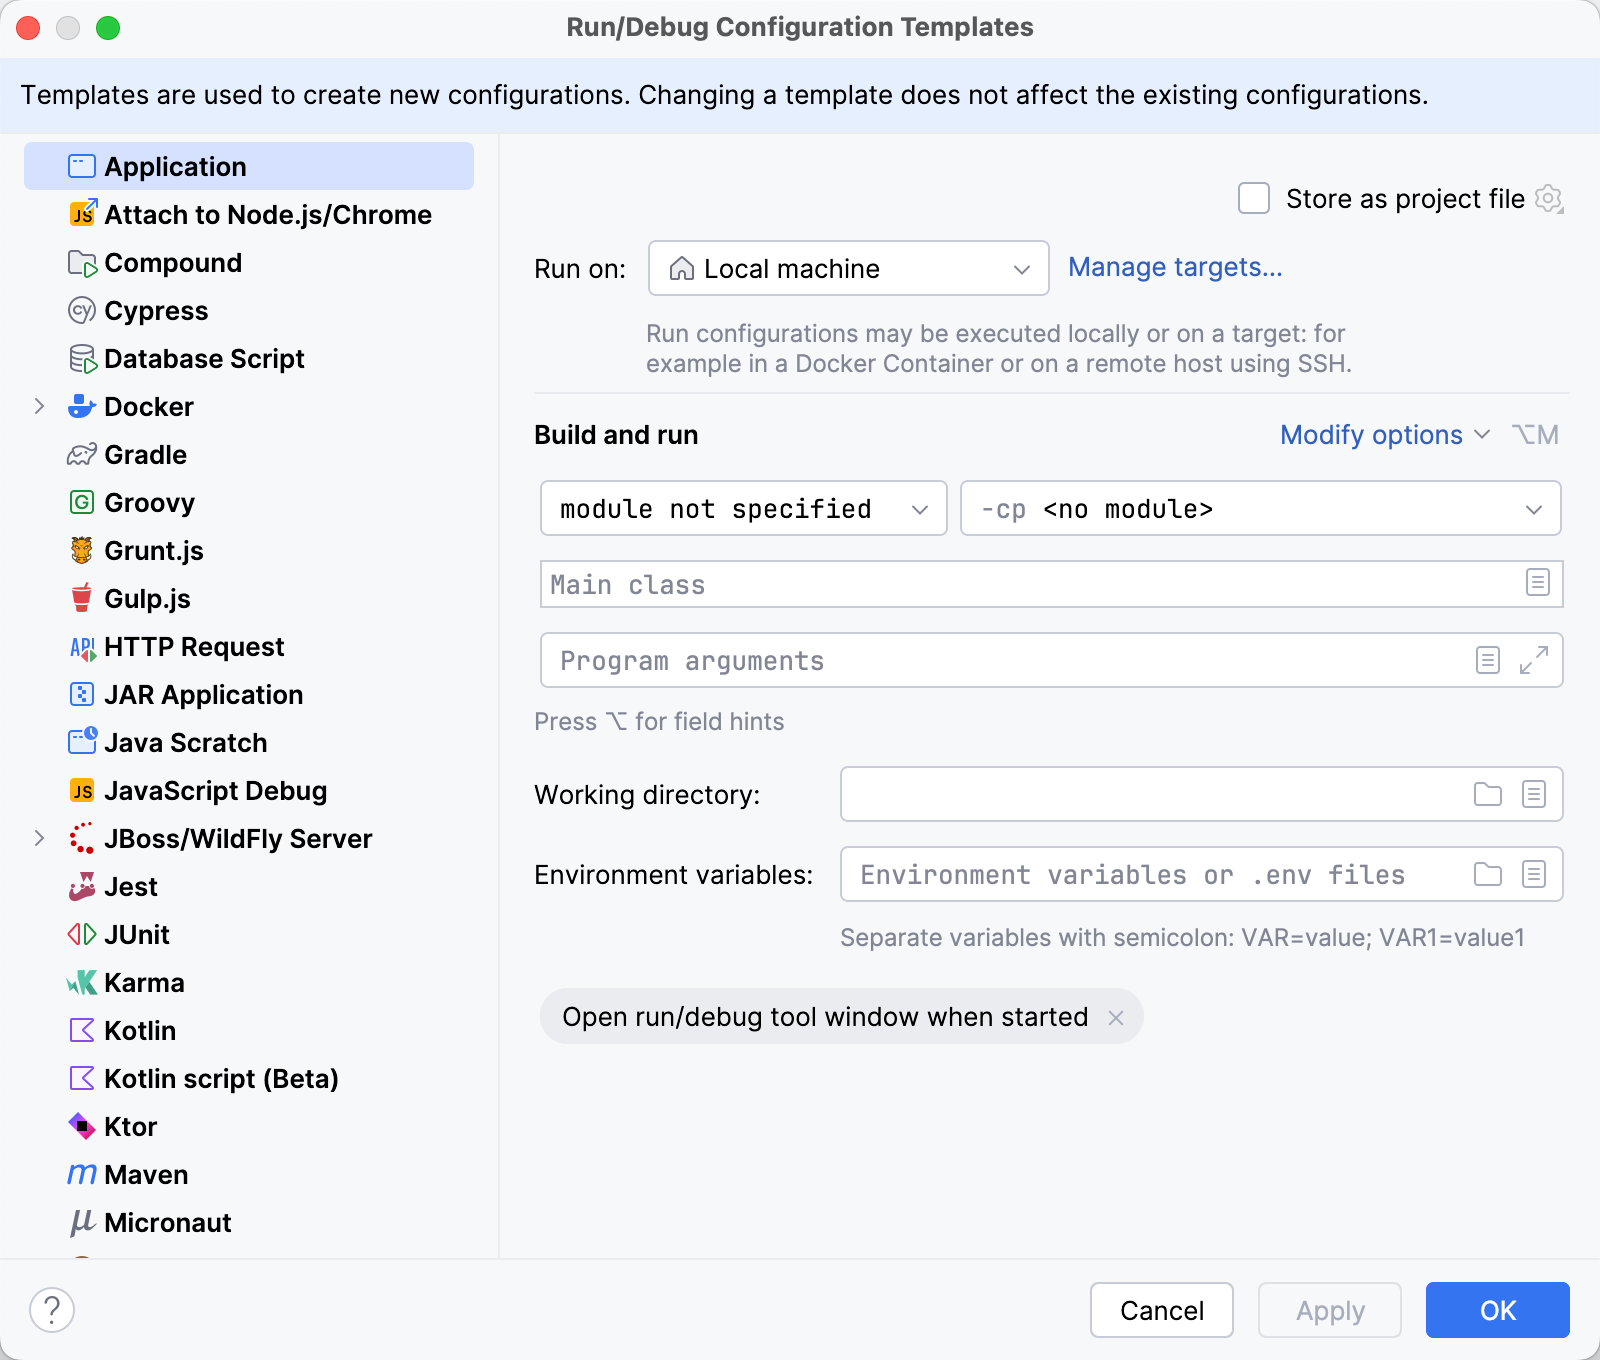Click the Ktor template icon
Image resolution: width=1600 pixels, height=1360 pixels.
tap(81, 1126)
